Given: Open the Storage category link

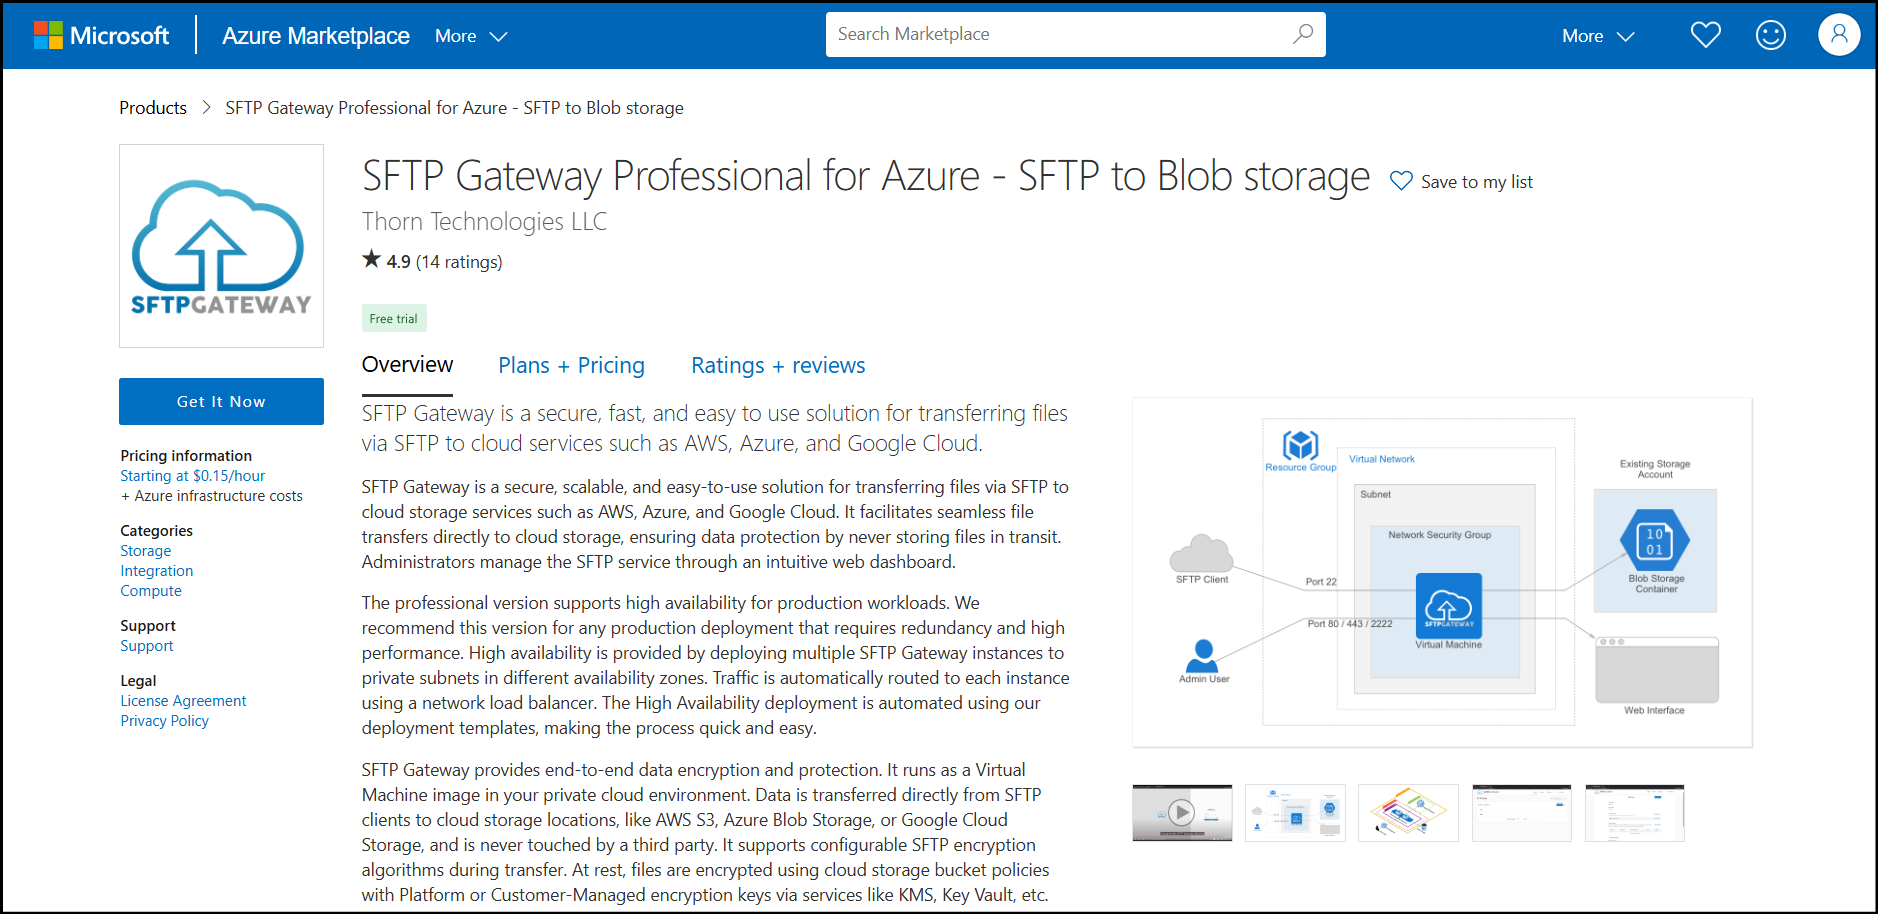Looking at the screenshot, I should (x=146, y=551).
